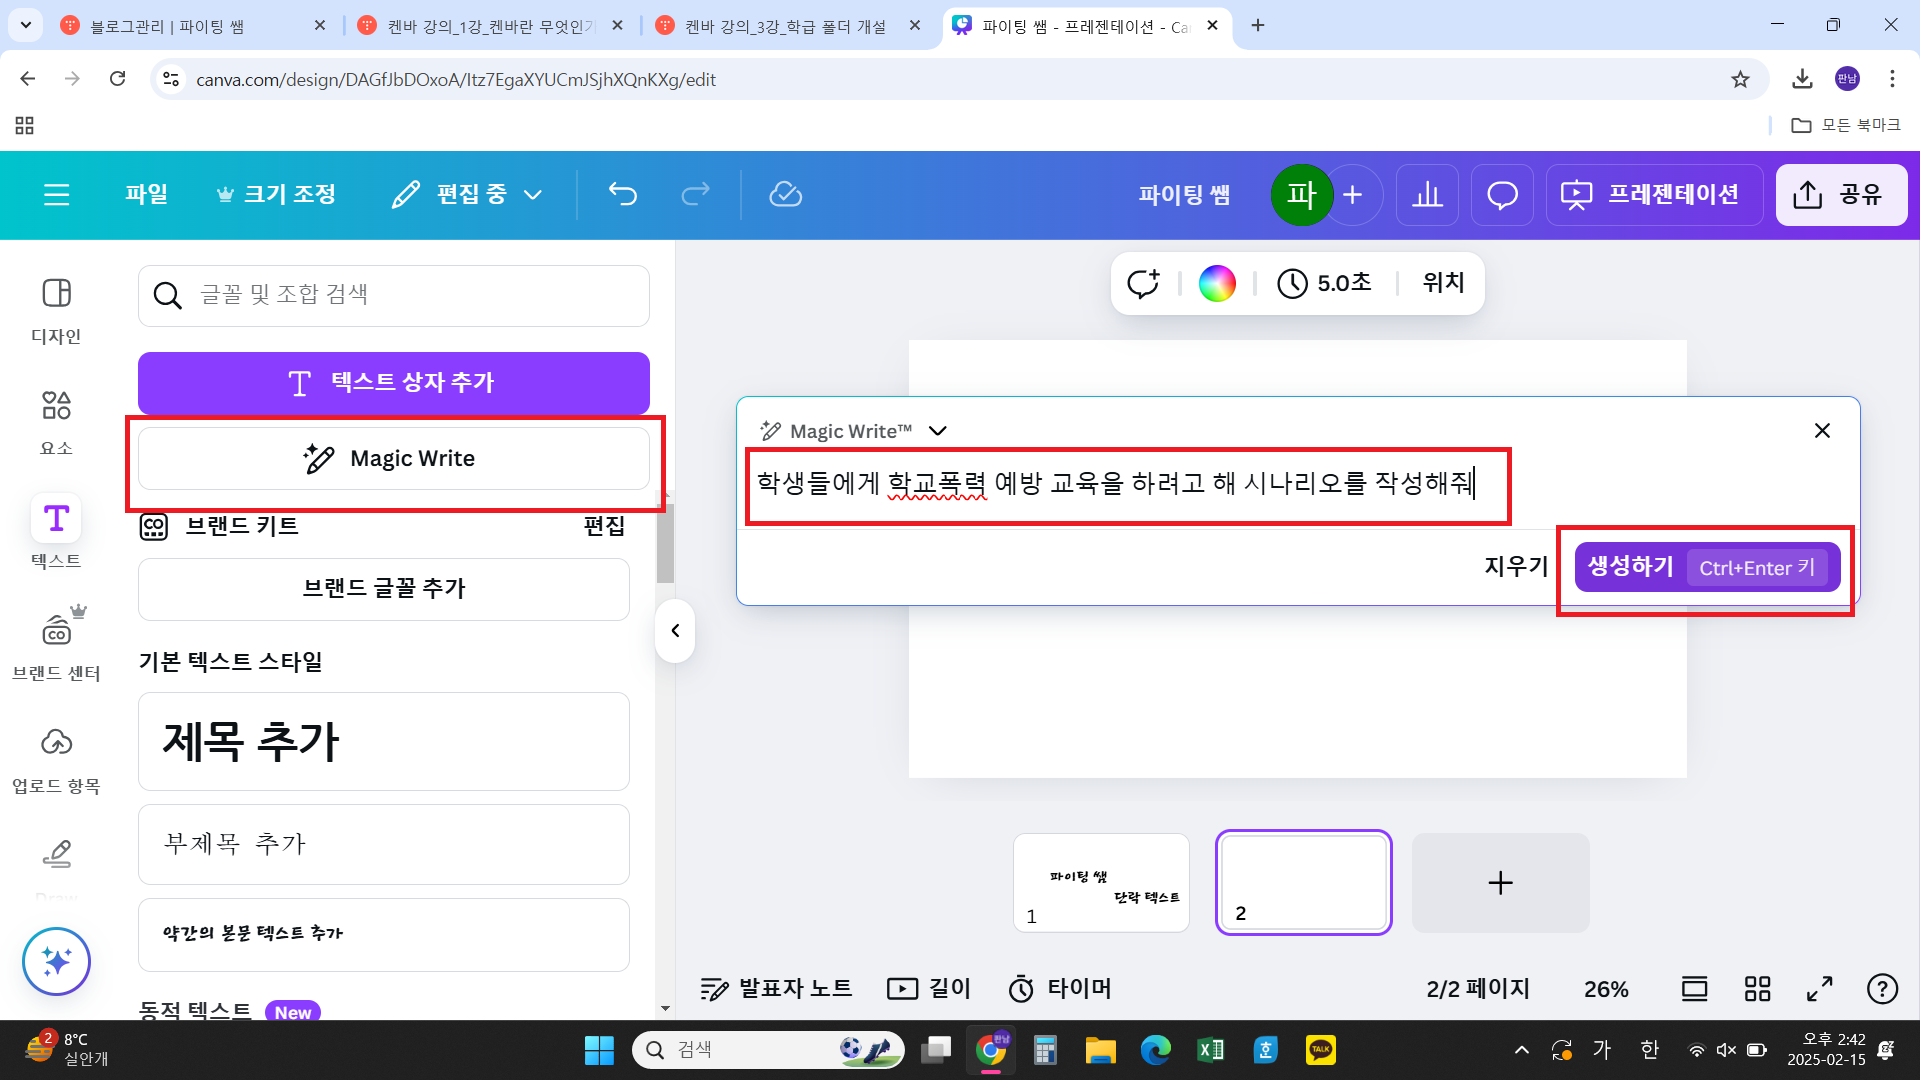1920x1080 pixels.
Task: Click the 글꼴 및 조합 검색 search field
Action: coord(393,295)
